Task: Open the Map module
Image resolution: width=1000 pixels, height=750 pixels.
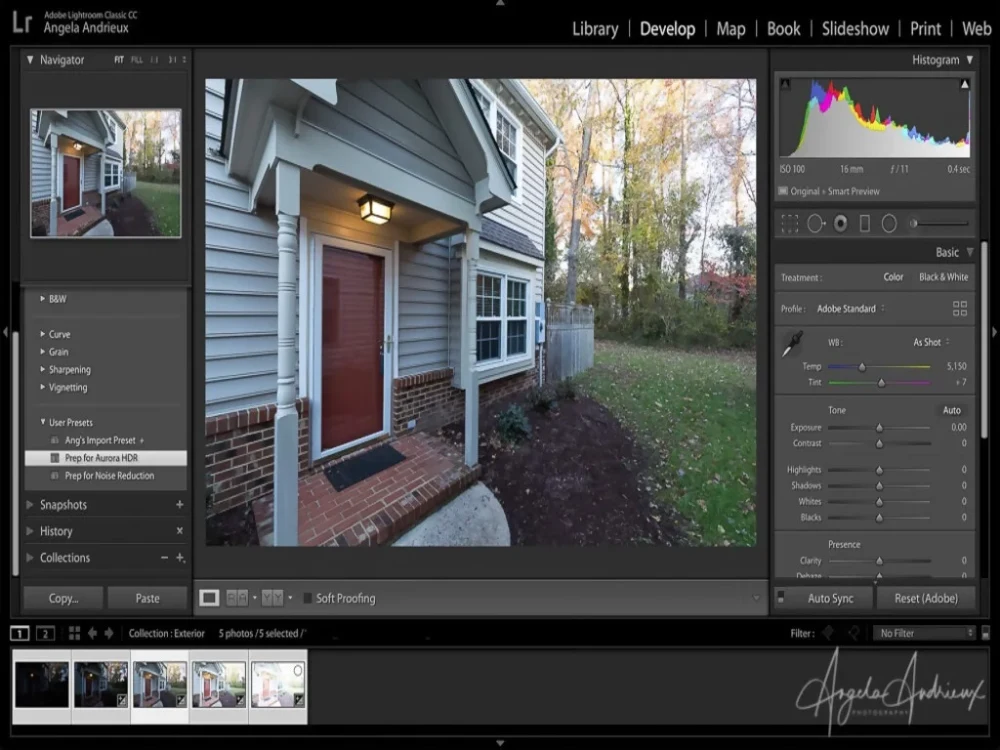Action: [731, 29]
